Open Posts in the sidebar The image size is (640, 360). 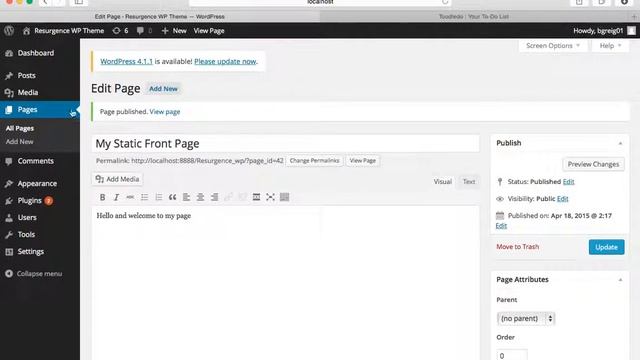[x=27, y=76]
